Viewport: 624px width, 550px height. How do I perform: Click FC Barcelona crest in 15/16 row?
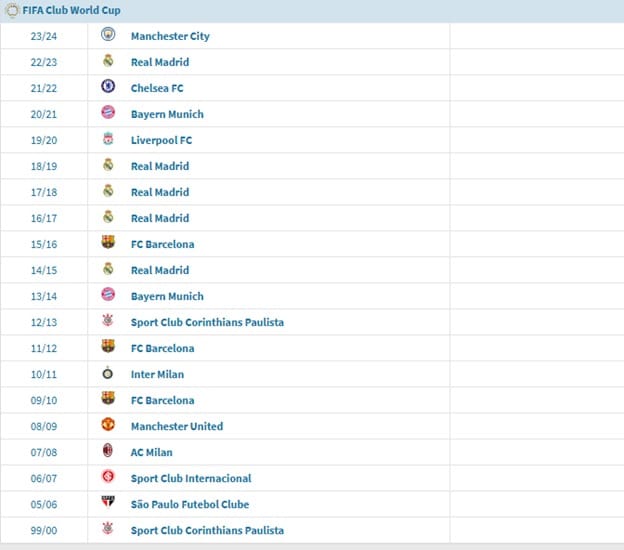click(x=108, y=242)
